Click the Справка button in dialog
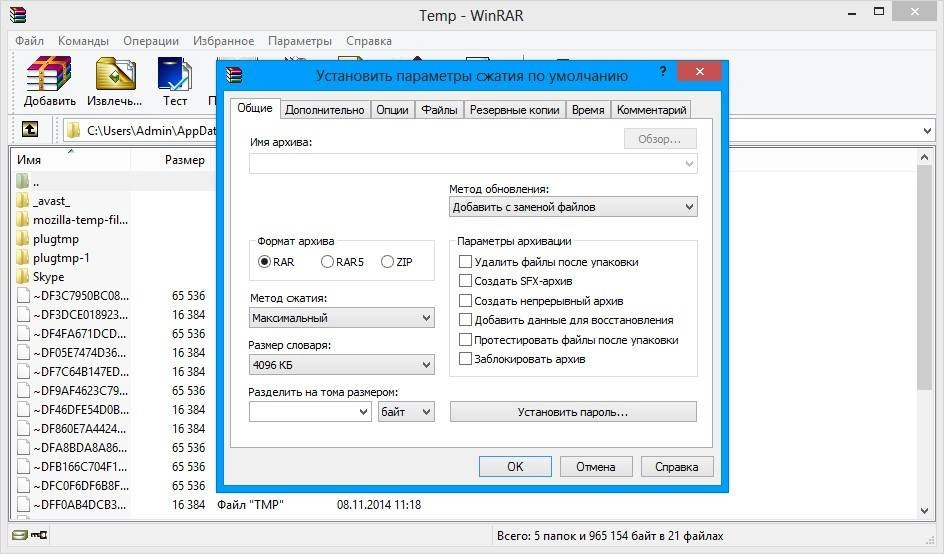Screen dimensions: 944x554 [x=677, y=467]
